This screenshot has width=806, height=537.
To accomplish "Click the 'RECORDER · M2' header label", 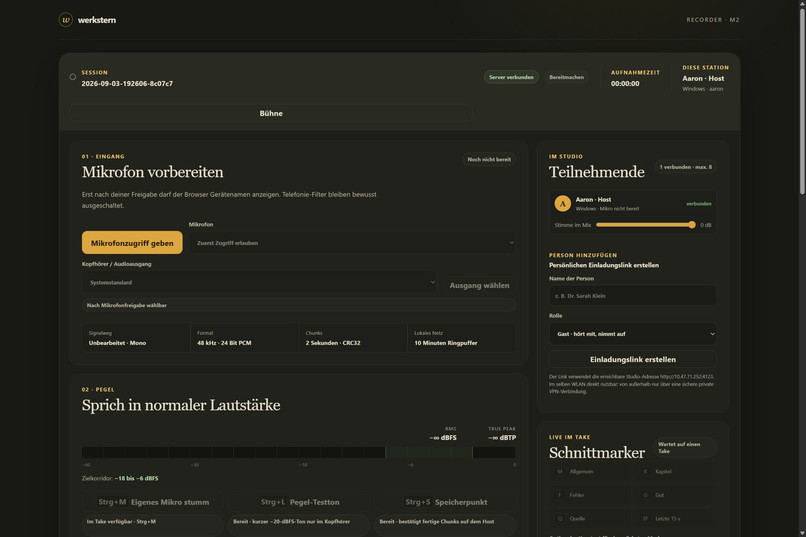I will (712, 20).
